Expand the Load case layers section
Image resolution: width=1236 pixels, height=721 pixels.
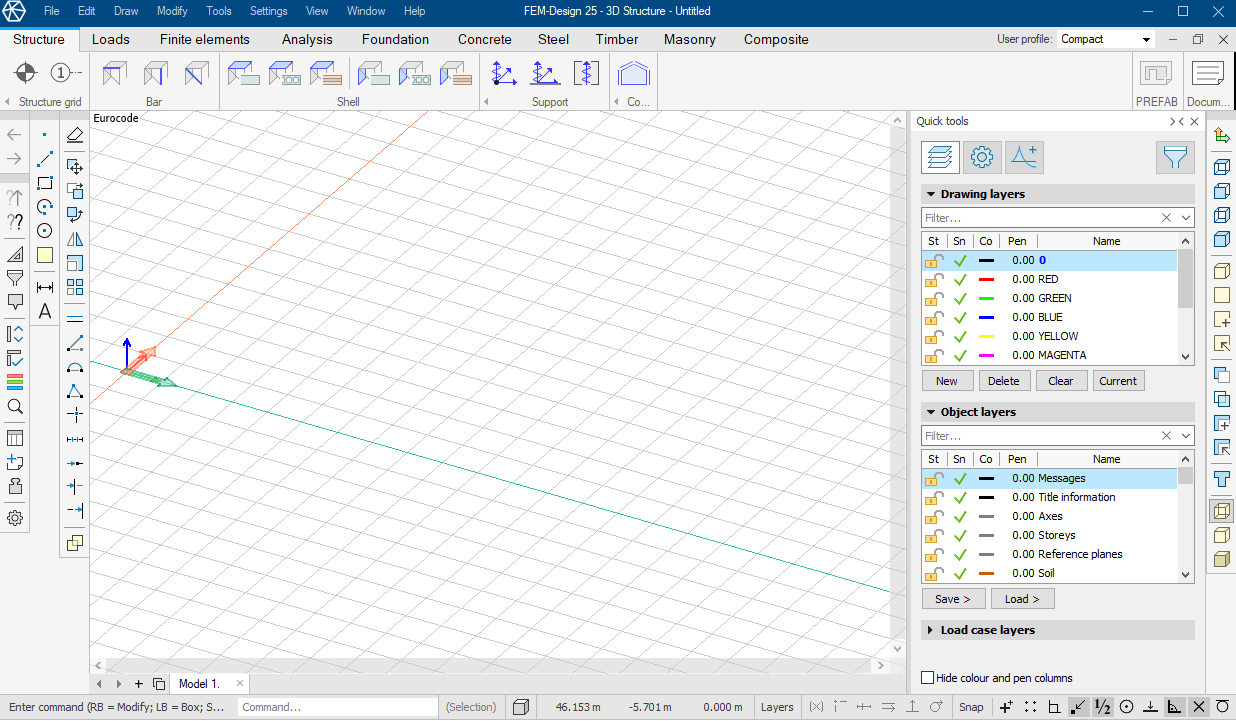(x=931, y=630)
